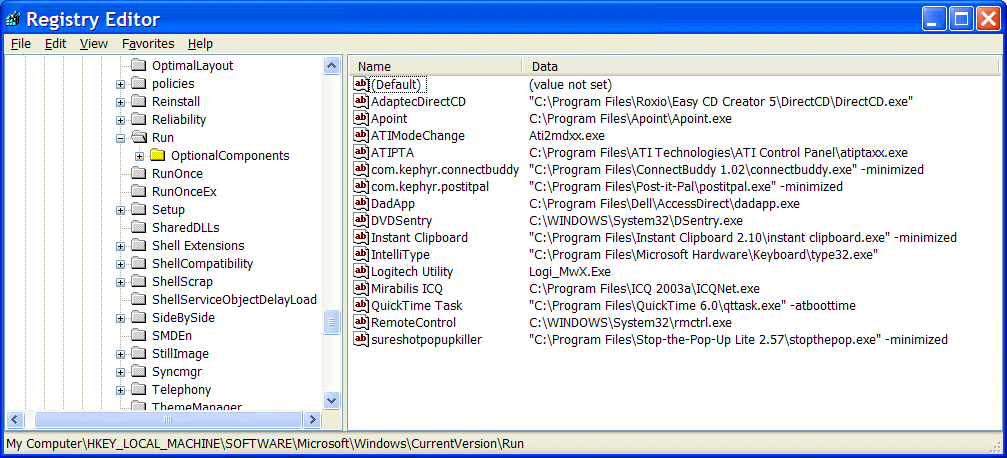1007x458 pixels.
Task: Click the tree scroll down arrow
Action: [331, 400]
